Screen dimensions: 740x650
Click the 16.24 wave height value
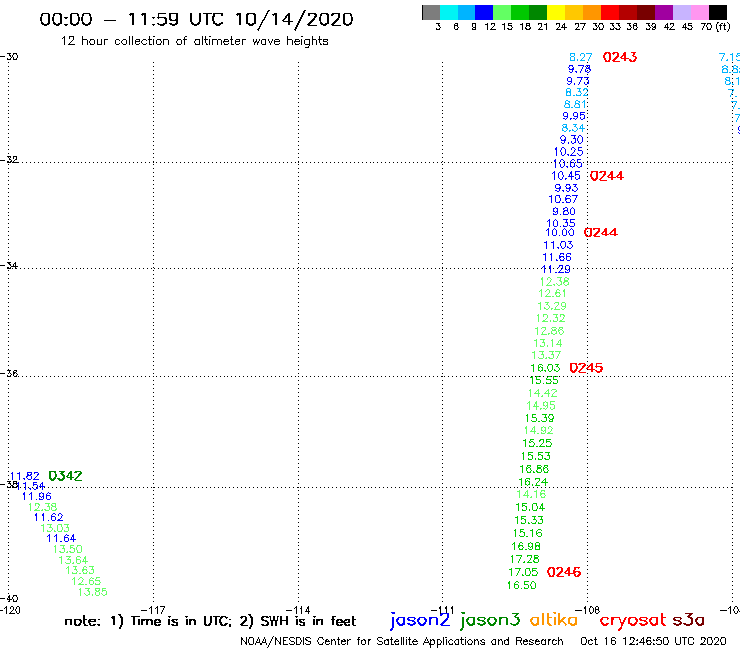point(533,482)
